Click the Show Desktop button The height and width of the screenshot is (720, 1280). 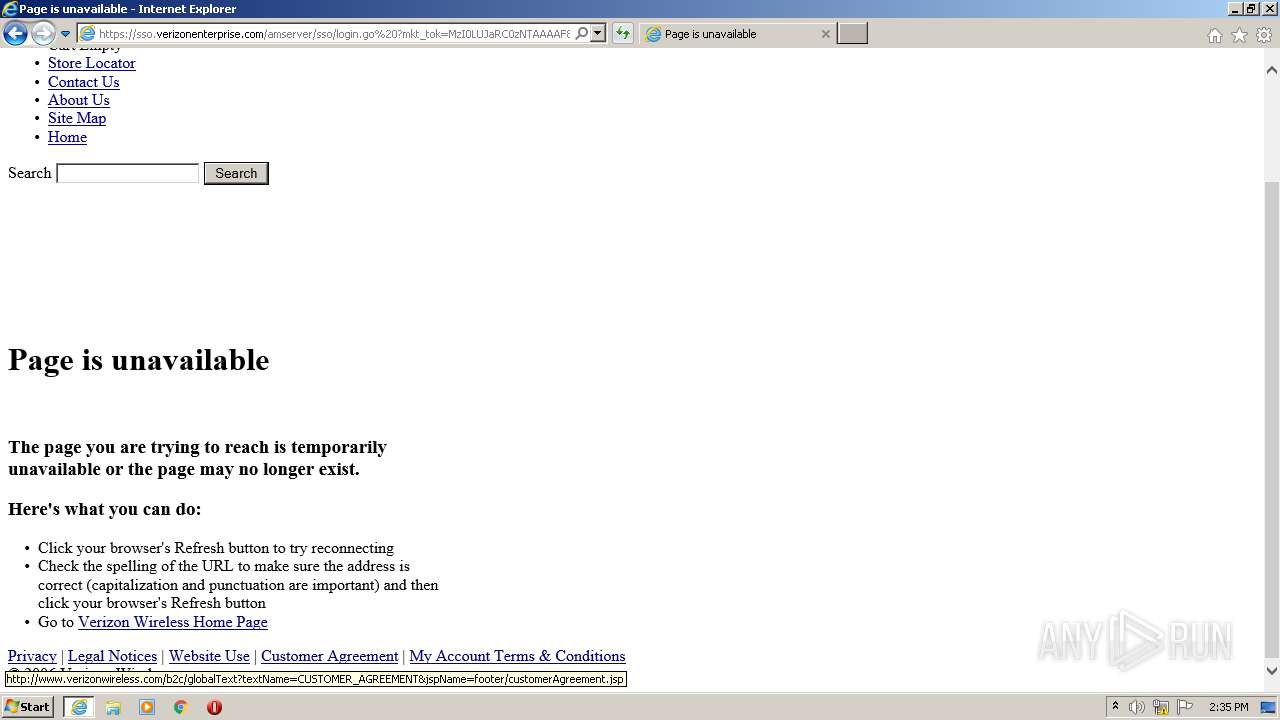(x=1269, y=707)
